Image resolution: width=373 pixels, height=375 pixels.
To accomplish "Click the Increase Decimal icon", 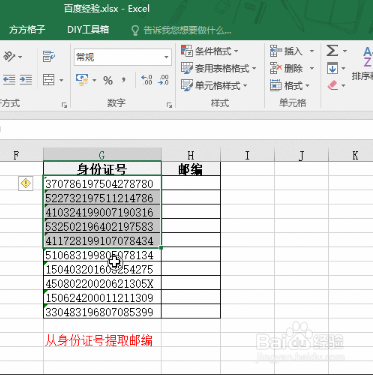I will tap(147, 80).
